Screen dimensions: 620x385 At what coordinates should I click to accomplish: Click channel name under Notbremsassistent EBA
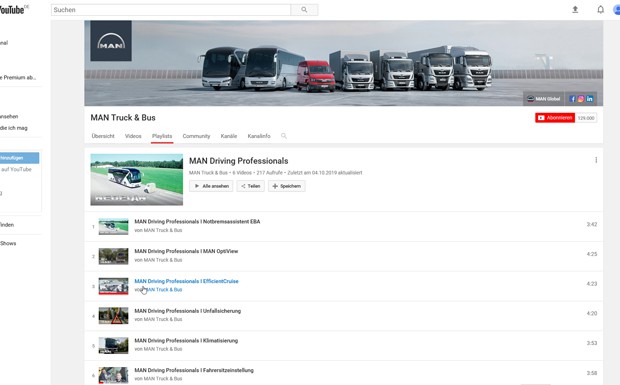tap(163, 230)
